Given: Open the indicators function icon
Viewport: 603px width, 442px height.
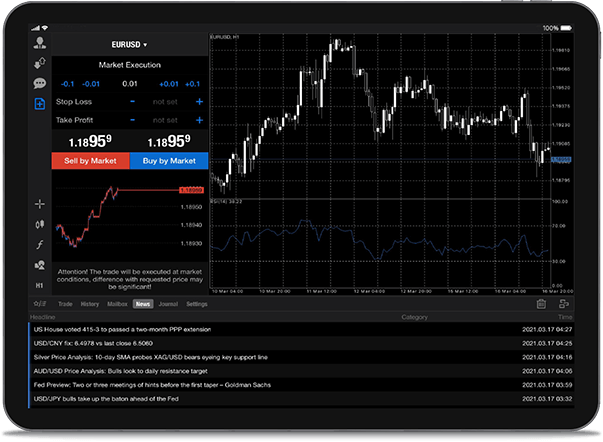Looking at the screenshot, I should pos(40,244).
